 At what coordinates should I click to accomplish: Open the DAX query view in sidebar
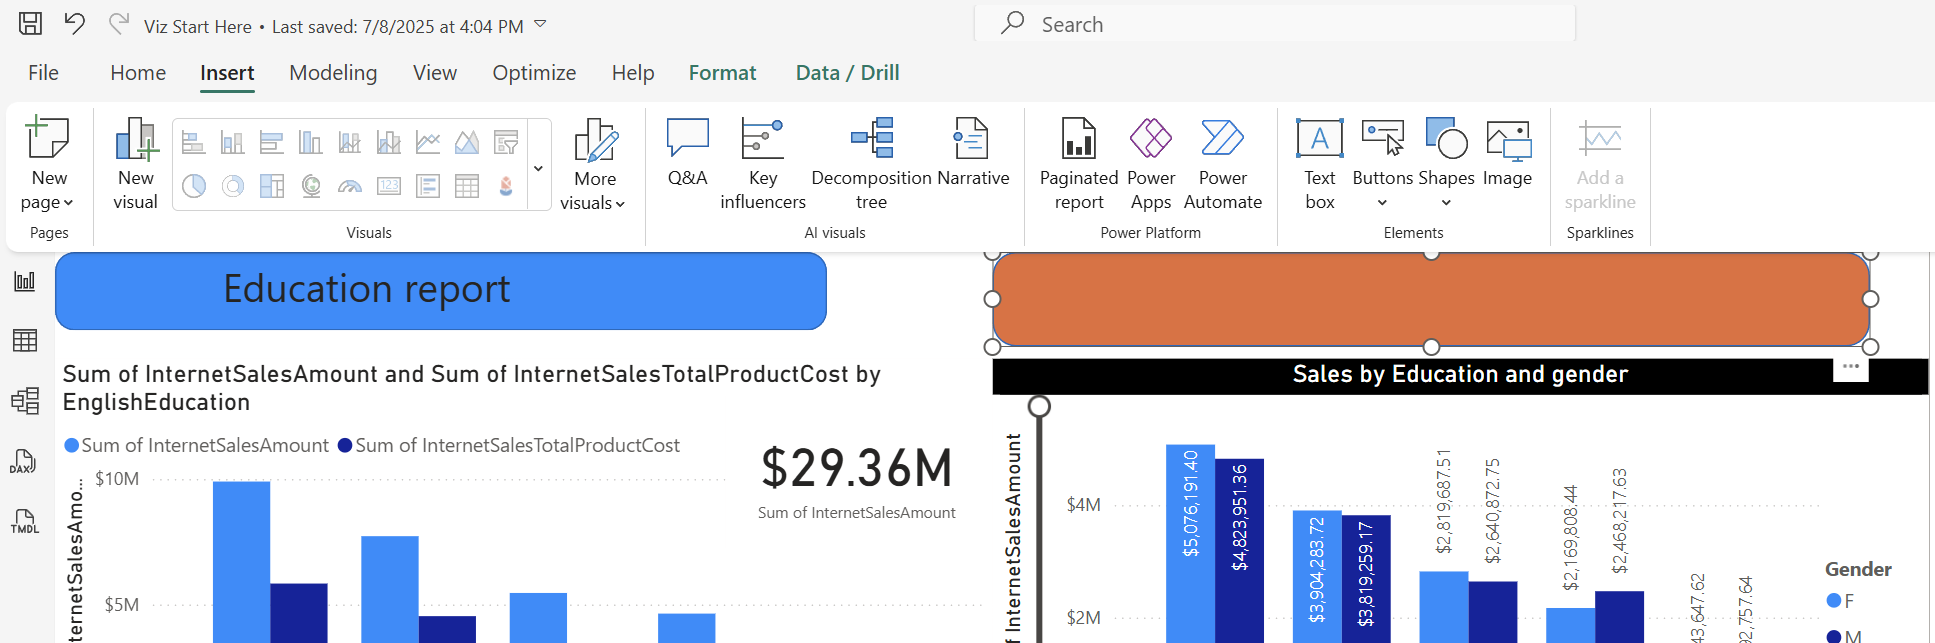[x=24, y=461]
